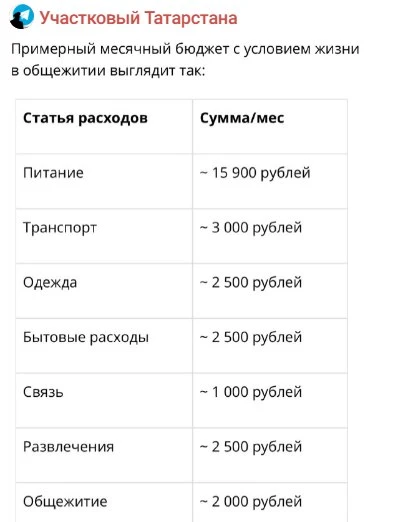Select the 1 000 рублей amount cell
This screenshot has height=522, width=395.
click(x=251, y=392)
